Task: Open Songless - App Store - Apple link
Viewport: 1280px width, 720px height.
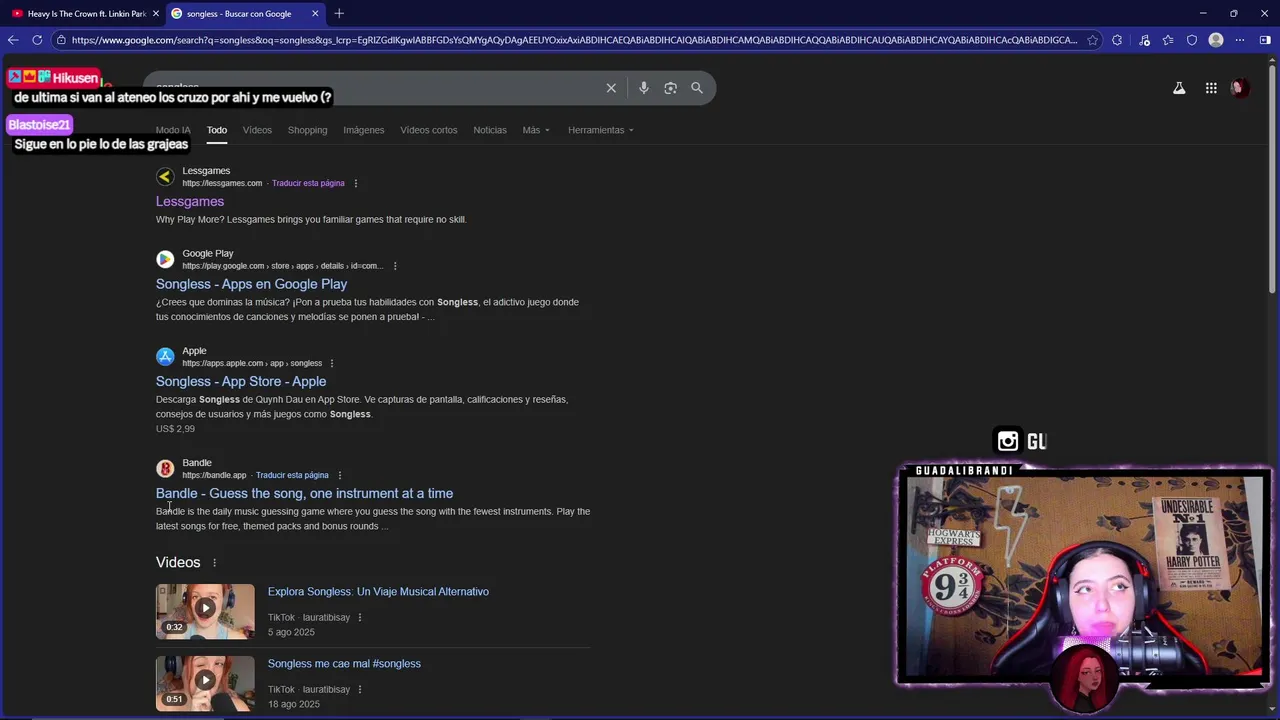Action: pos(241,381)
